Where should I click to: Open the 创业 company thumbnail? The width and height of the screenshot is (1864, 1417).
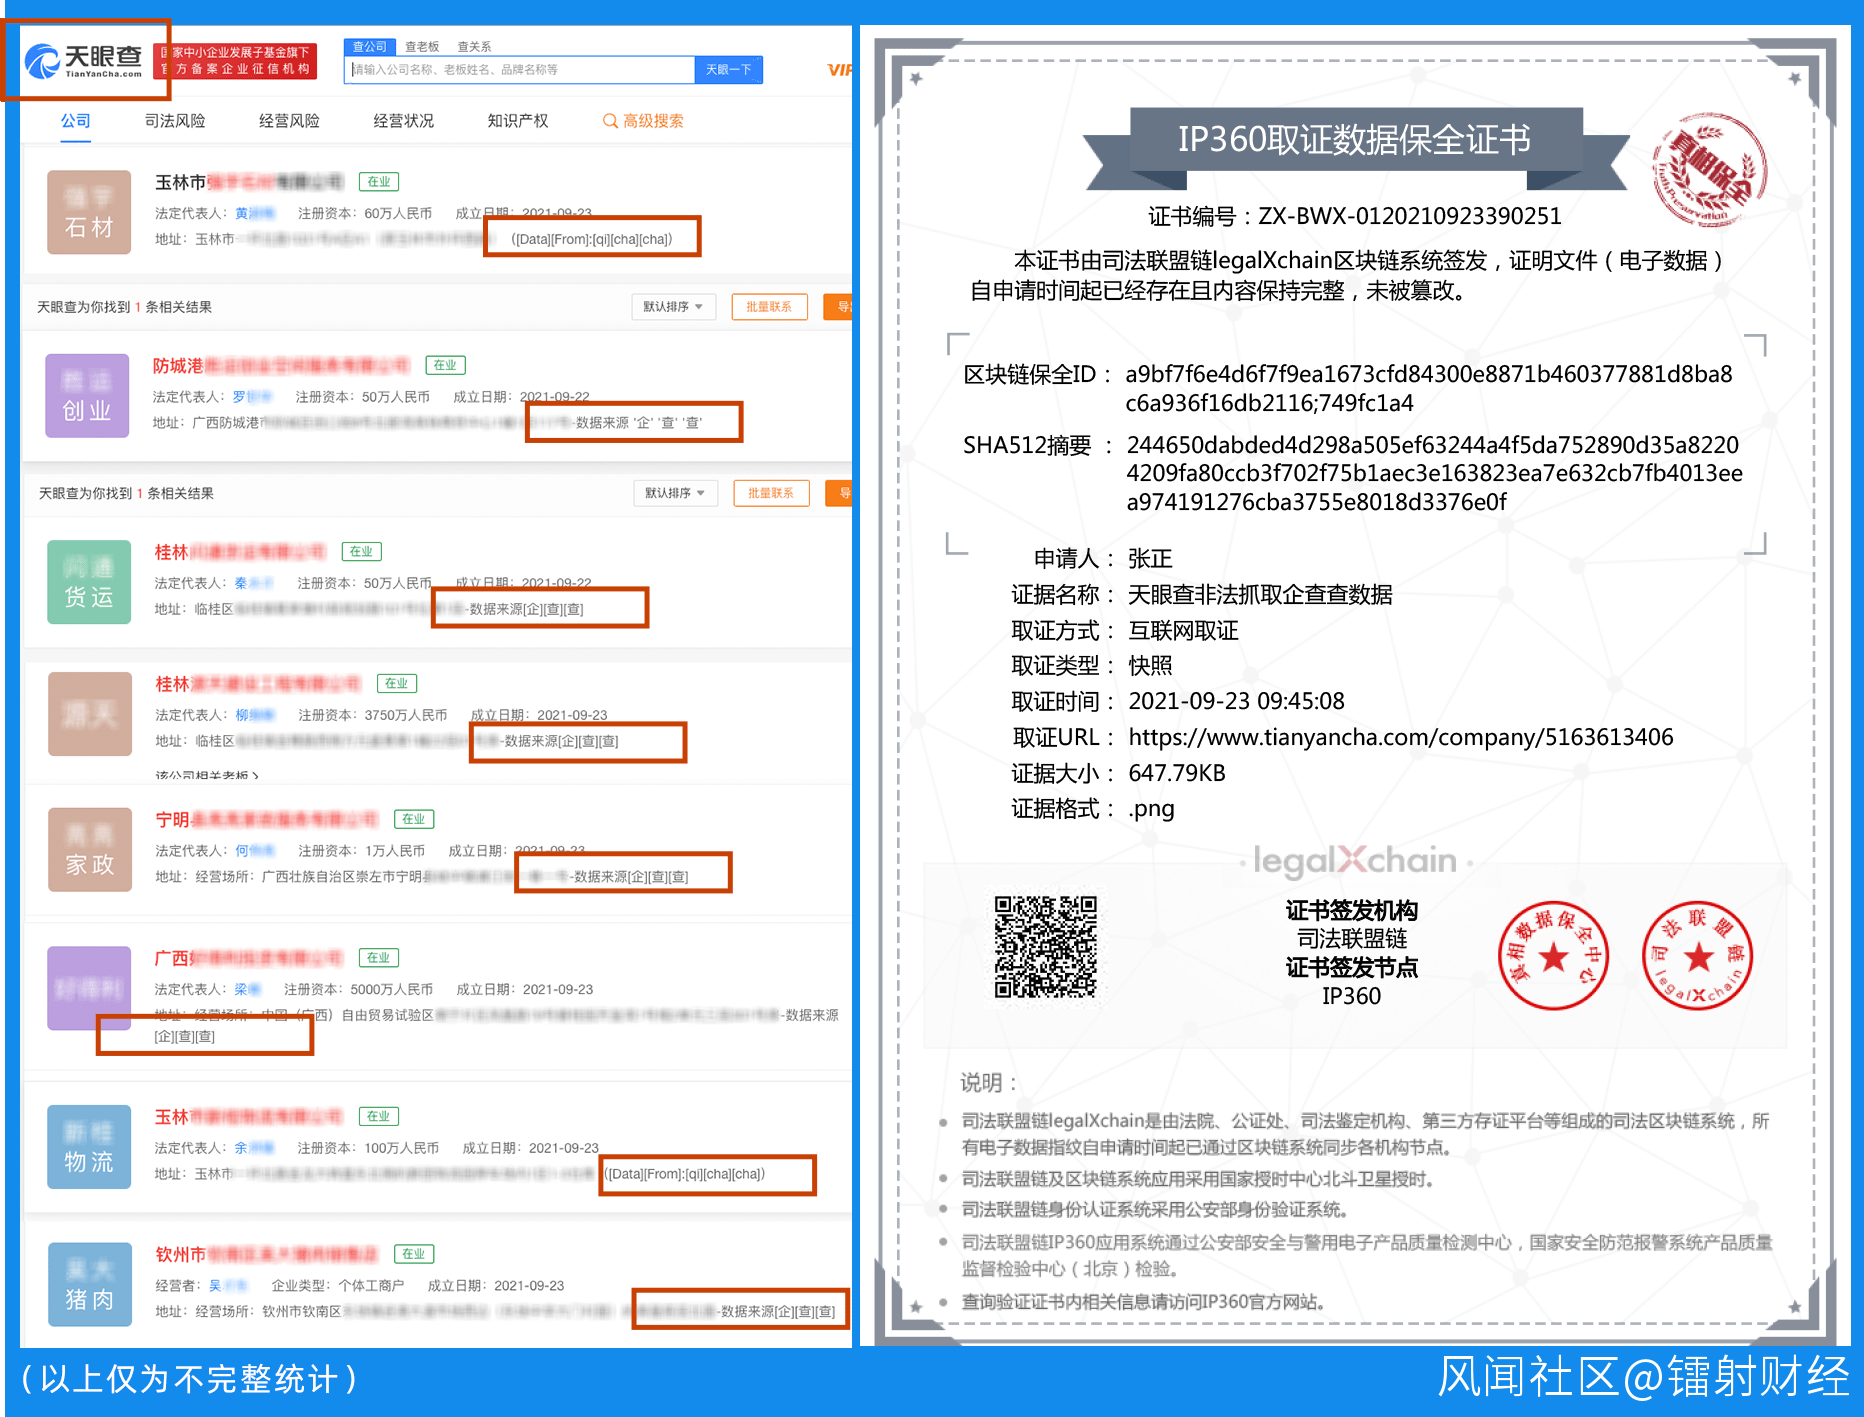point(87,396)
